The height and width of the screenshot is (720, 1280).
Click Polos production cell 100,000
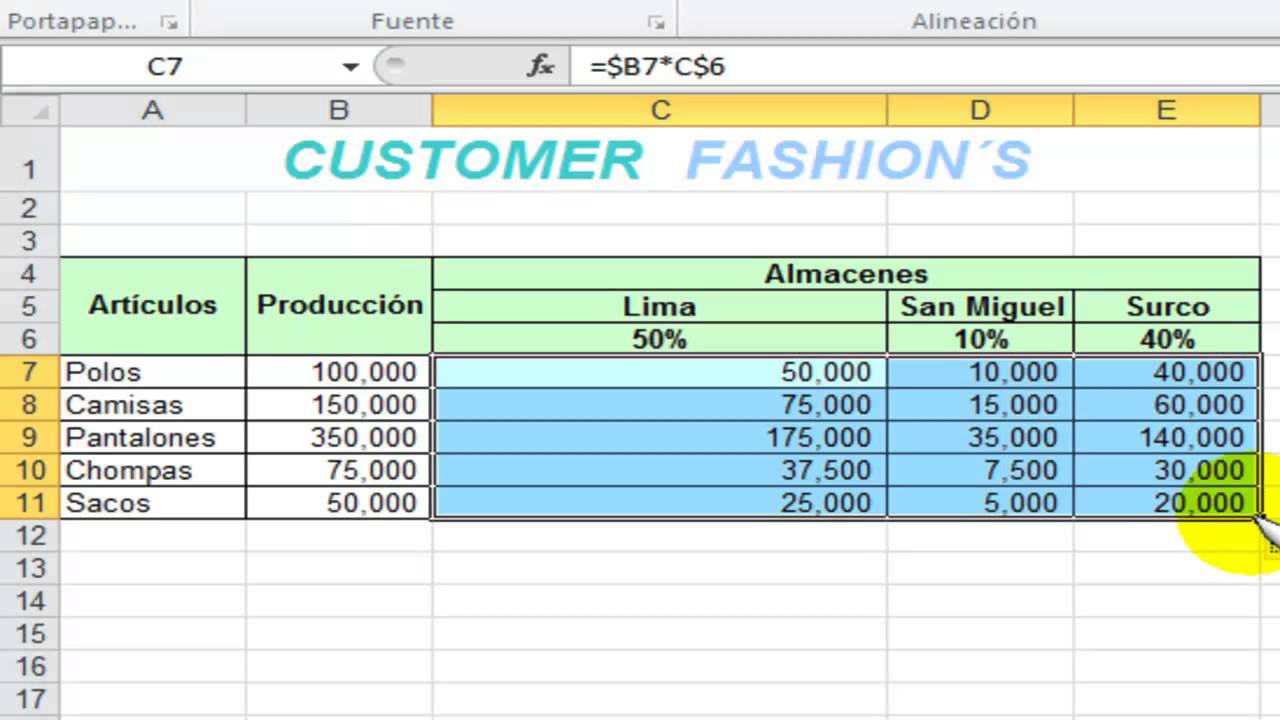[339, 372]
